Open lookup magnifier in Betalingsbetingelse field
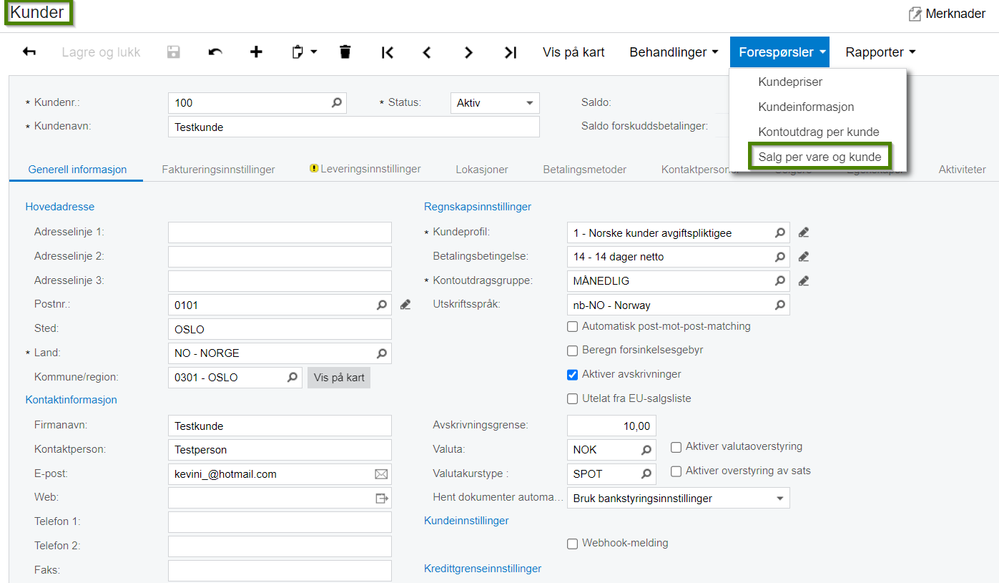 pyautogui.click(x=780, y=257)
